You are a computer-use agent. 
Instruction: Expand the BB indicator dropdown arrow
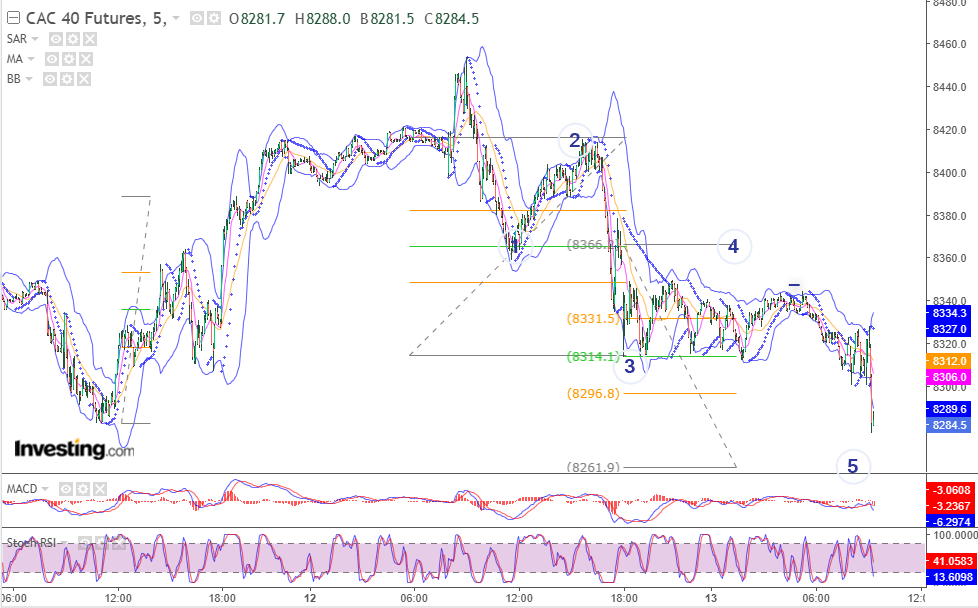point(29,79)
